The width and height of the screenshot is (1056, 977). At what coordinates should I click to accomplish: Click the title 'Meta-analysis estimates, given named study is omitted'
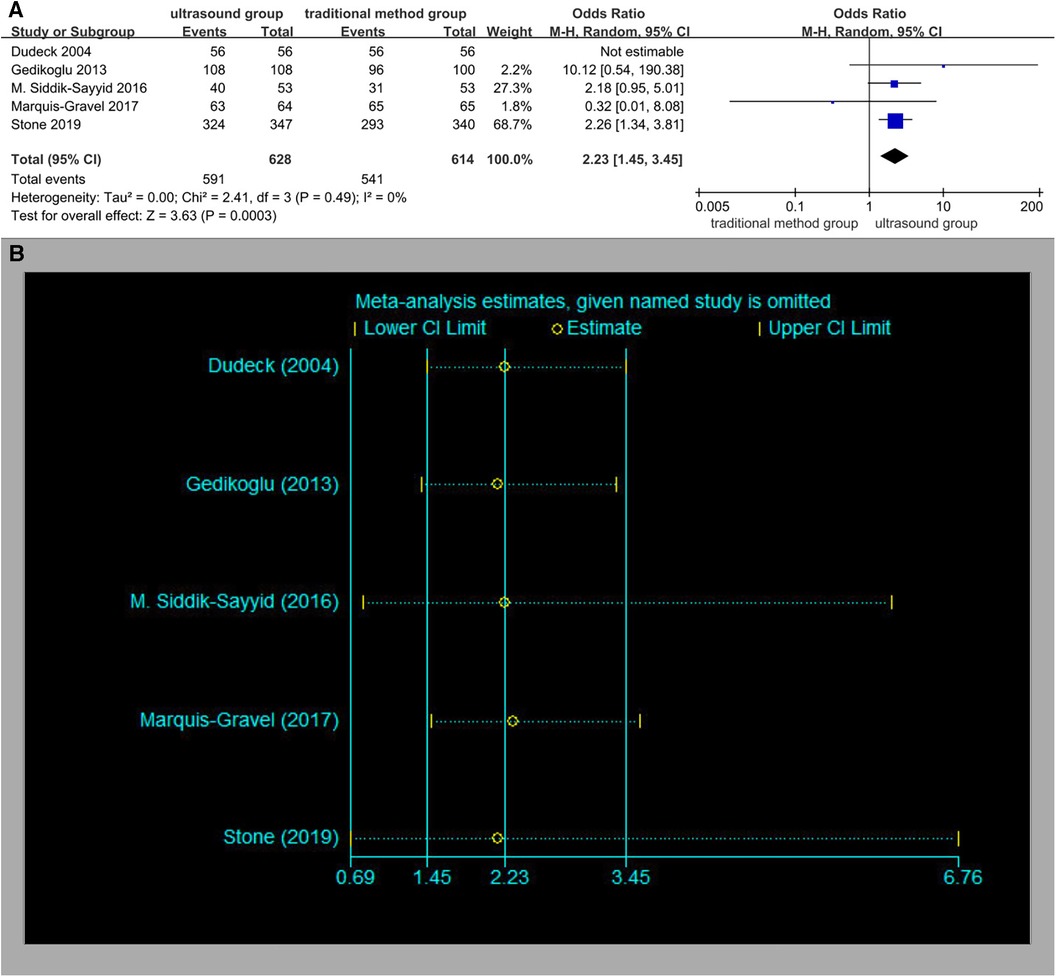point(593,301)
